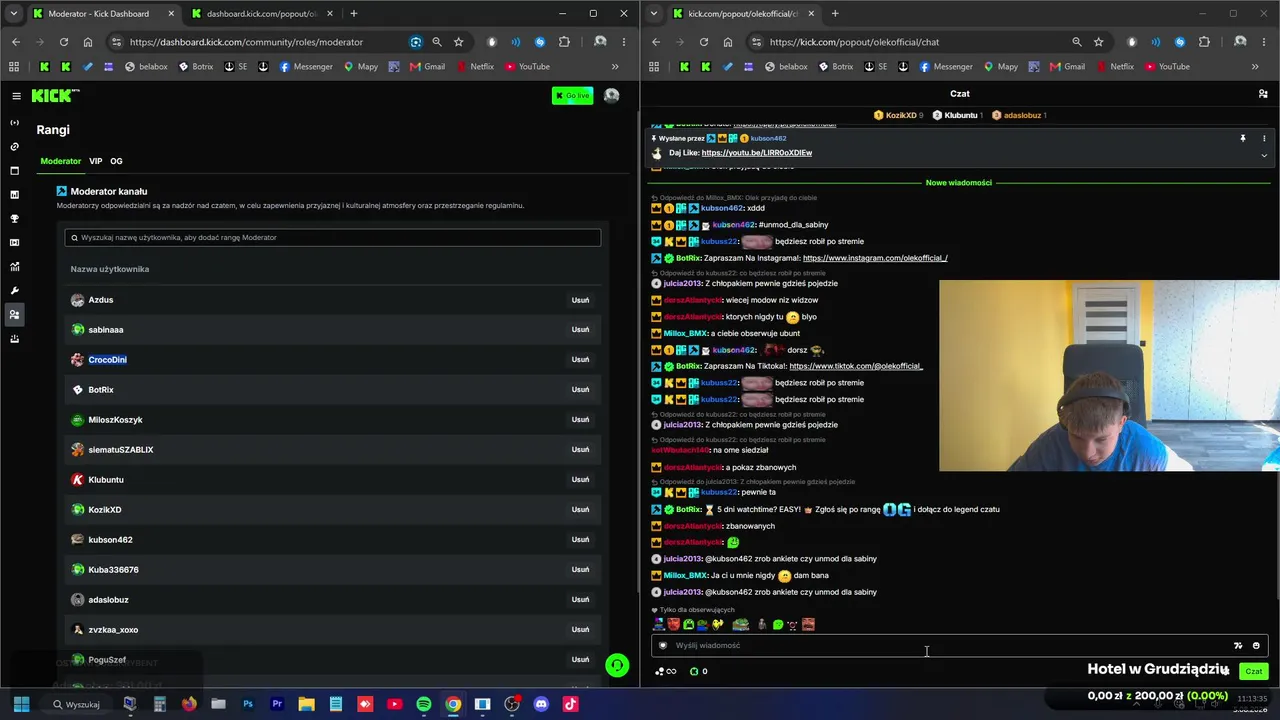Open the stream broadcast sidebar icon
The image size is (1280, 720).
click(14, 122)
